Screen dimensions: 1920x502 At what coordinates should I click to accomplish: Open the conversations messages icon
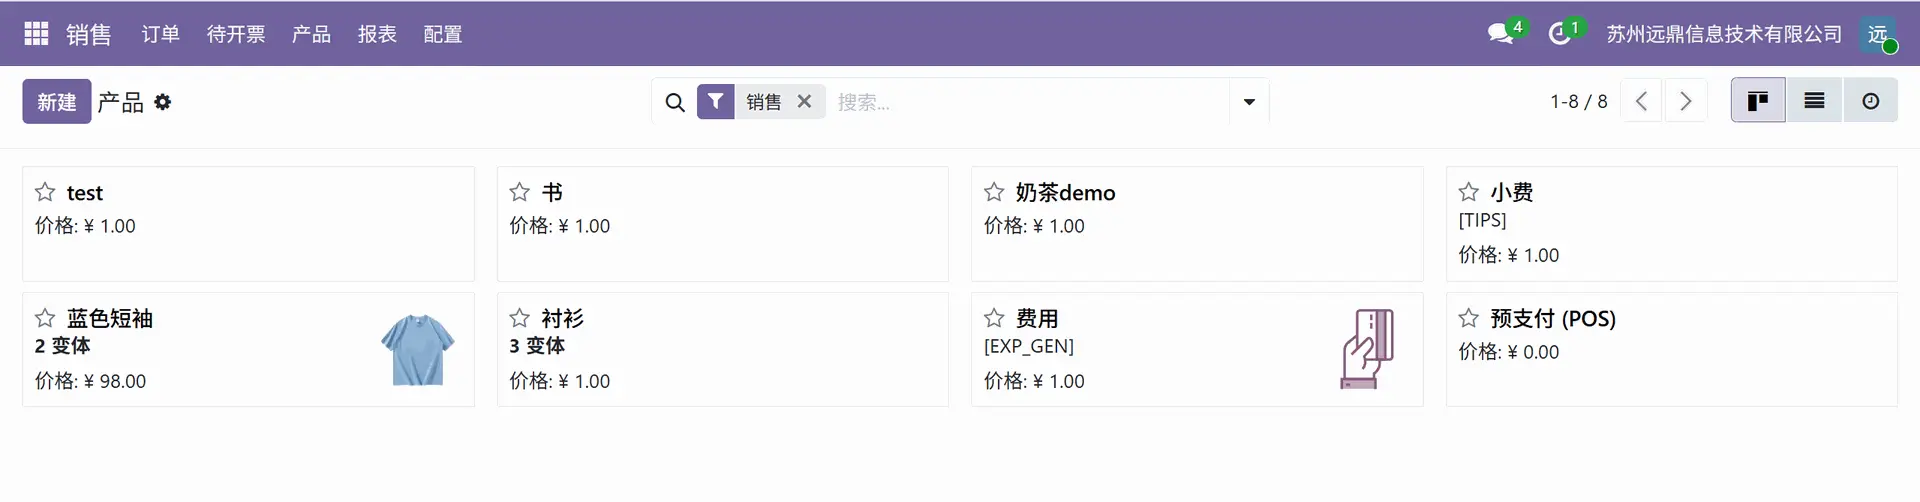[x=1500, y=34]
